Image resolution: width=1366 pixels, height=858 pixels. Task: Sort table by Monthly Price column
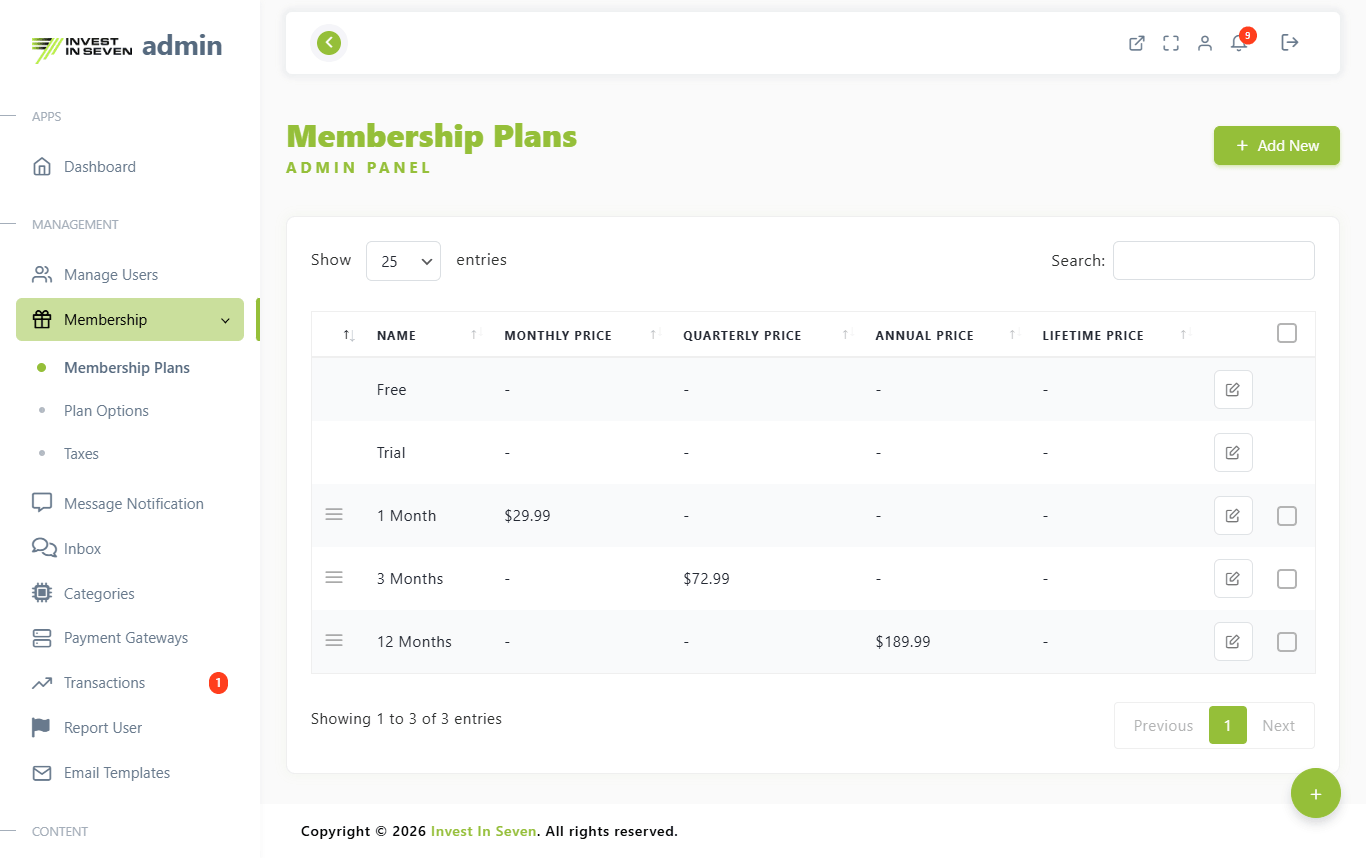(x=558, y=335)
